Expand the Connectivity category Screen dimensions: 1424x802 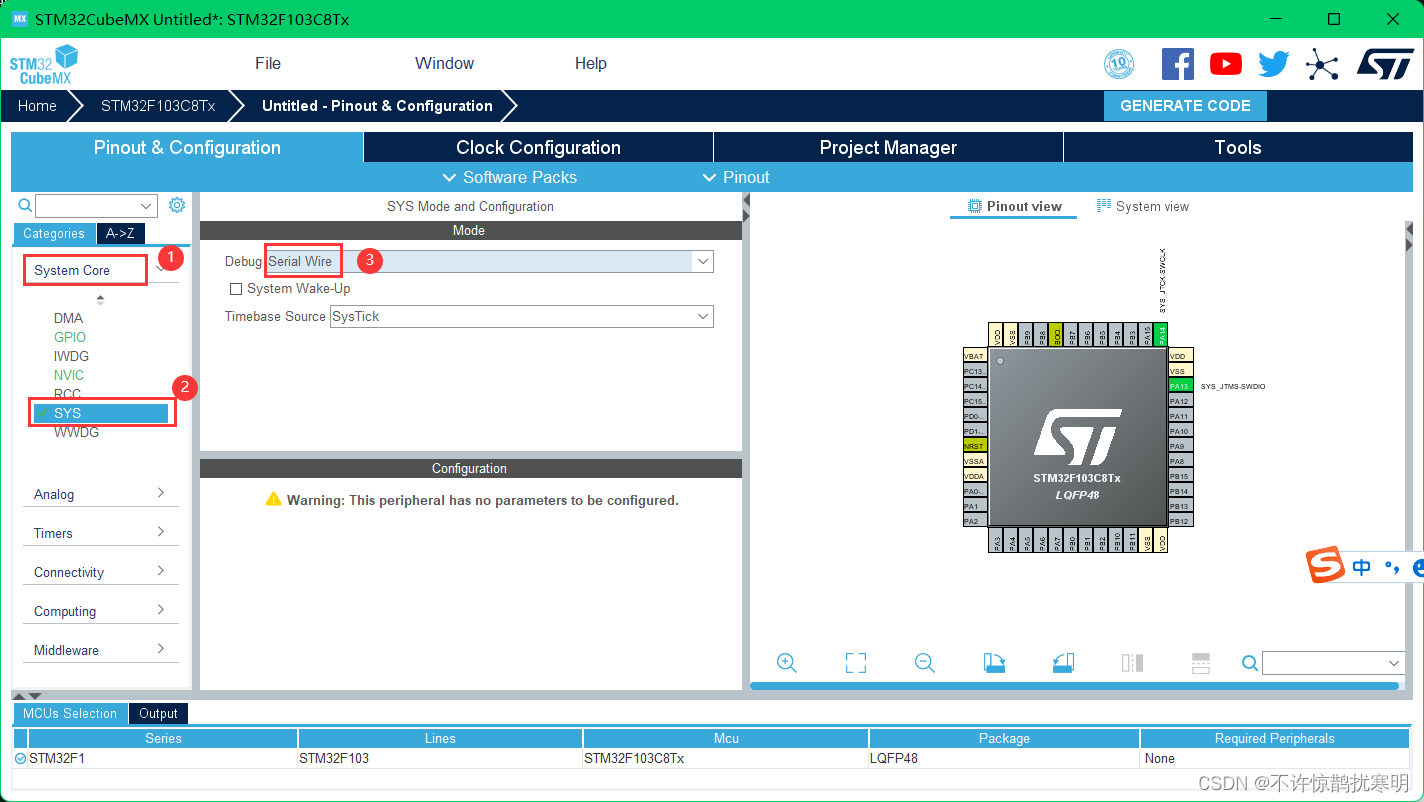pos(100,572)
